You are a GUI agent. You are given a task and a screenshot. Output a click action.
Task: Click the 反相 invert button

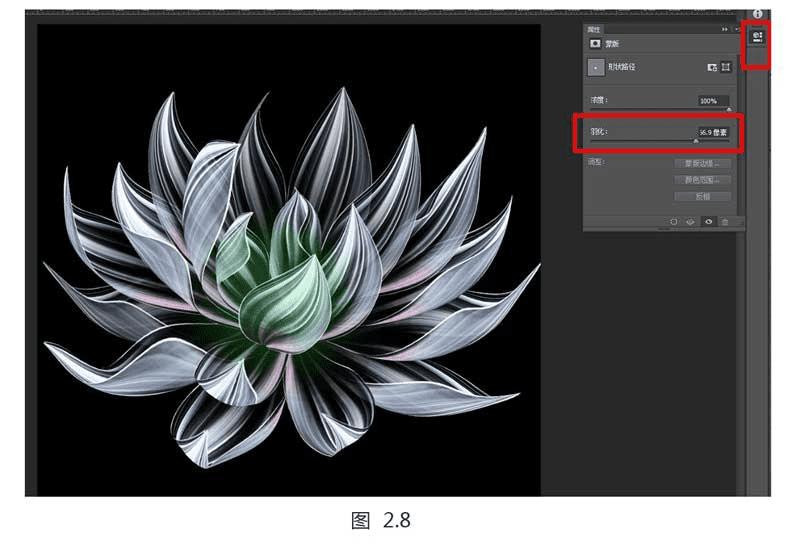click(x=702, y=196)
